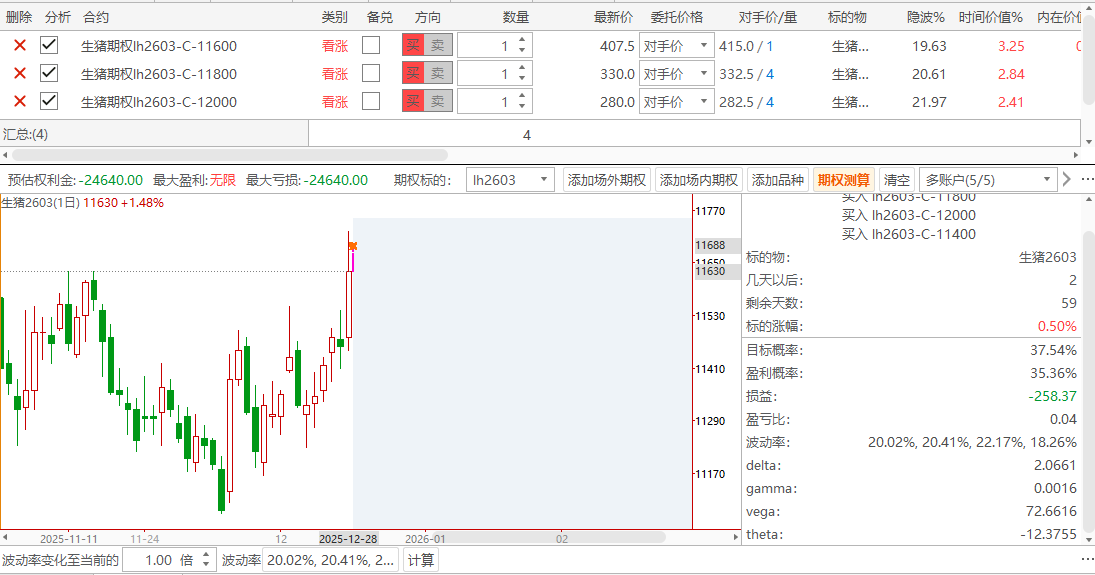Viewport: 1095px width, 575px height.
Task: Enable 备兑 checkbox for lh2603-C-11800
Action: 371,74
